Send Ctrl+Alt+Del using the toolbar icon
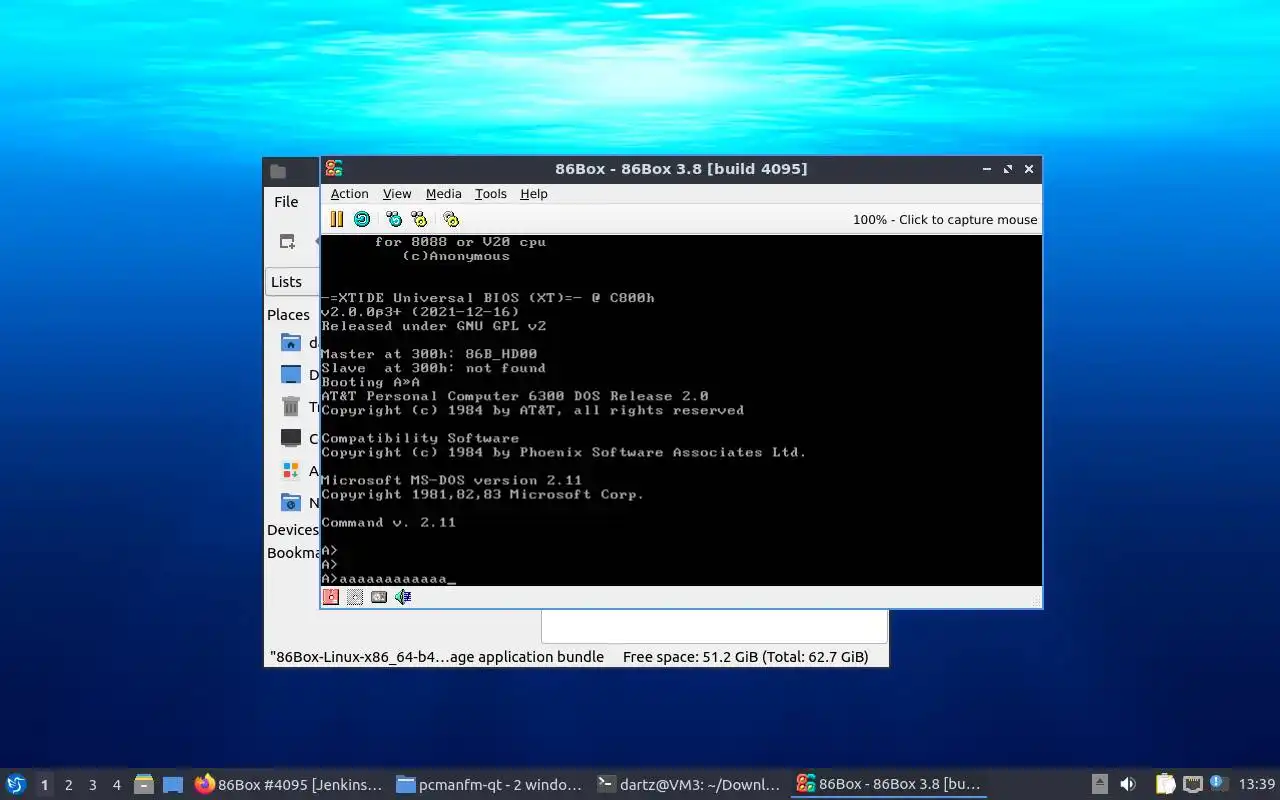Viewport: 1280px width, 800px height. [x=394, y=219]
